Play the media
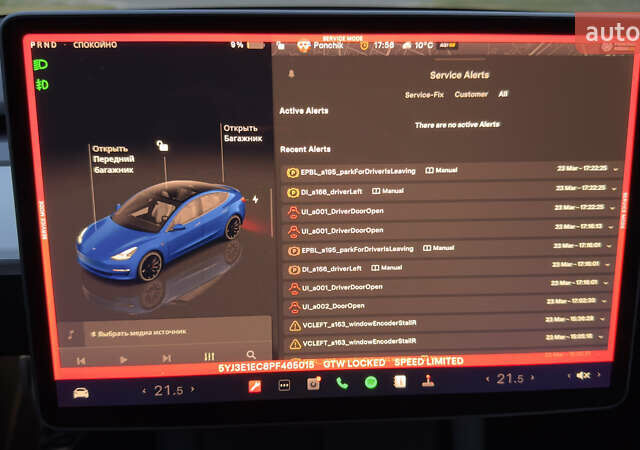The height and width of the screenshot is (450, 640). click(123, 360)
